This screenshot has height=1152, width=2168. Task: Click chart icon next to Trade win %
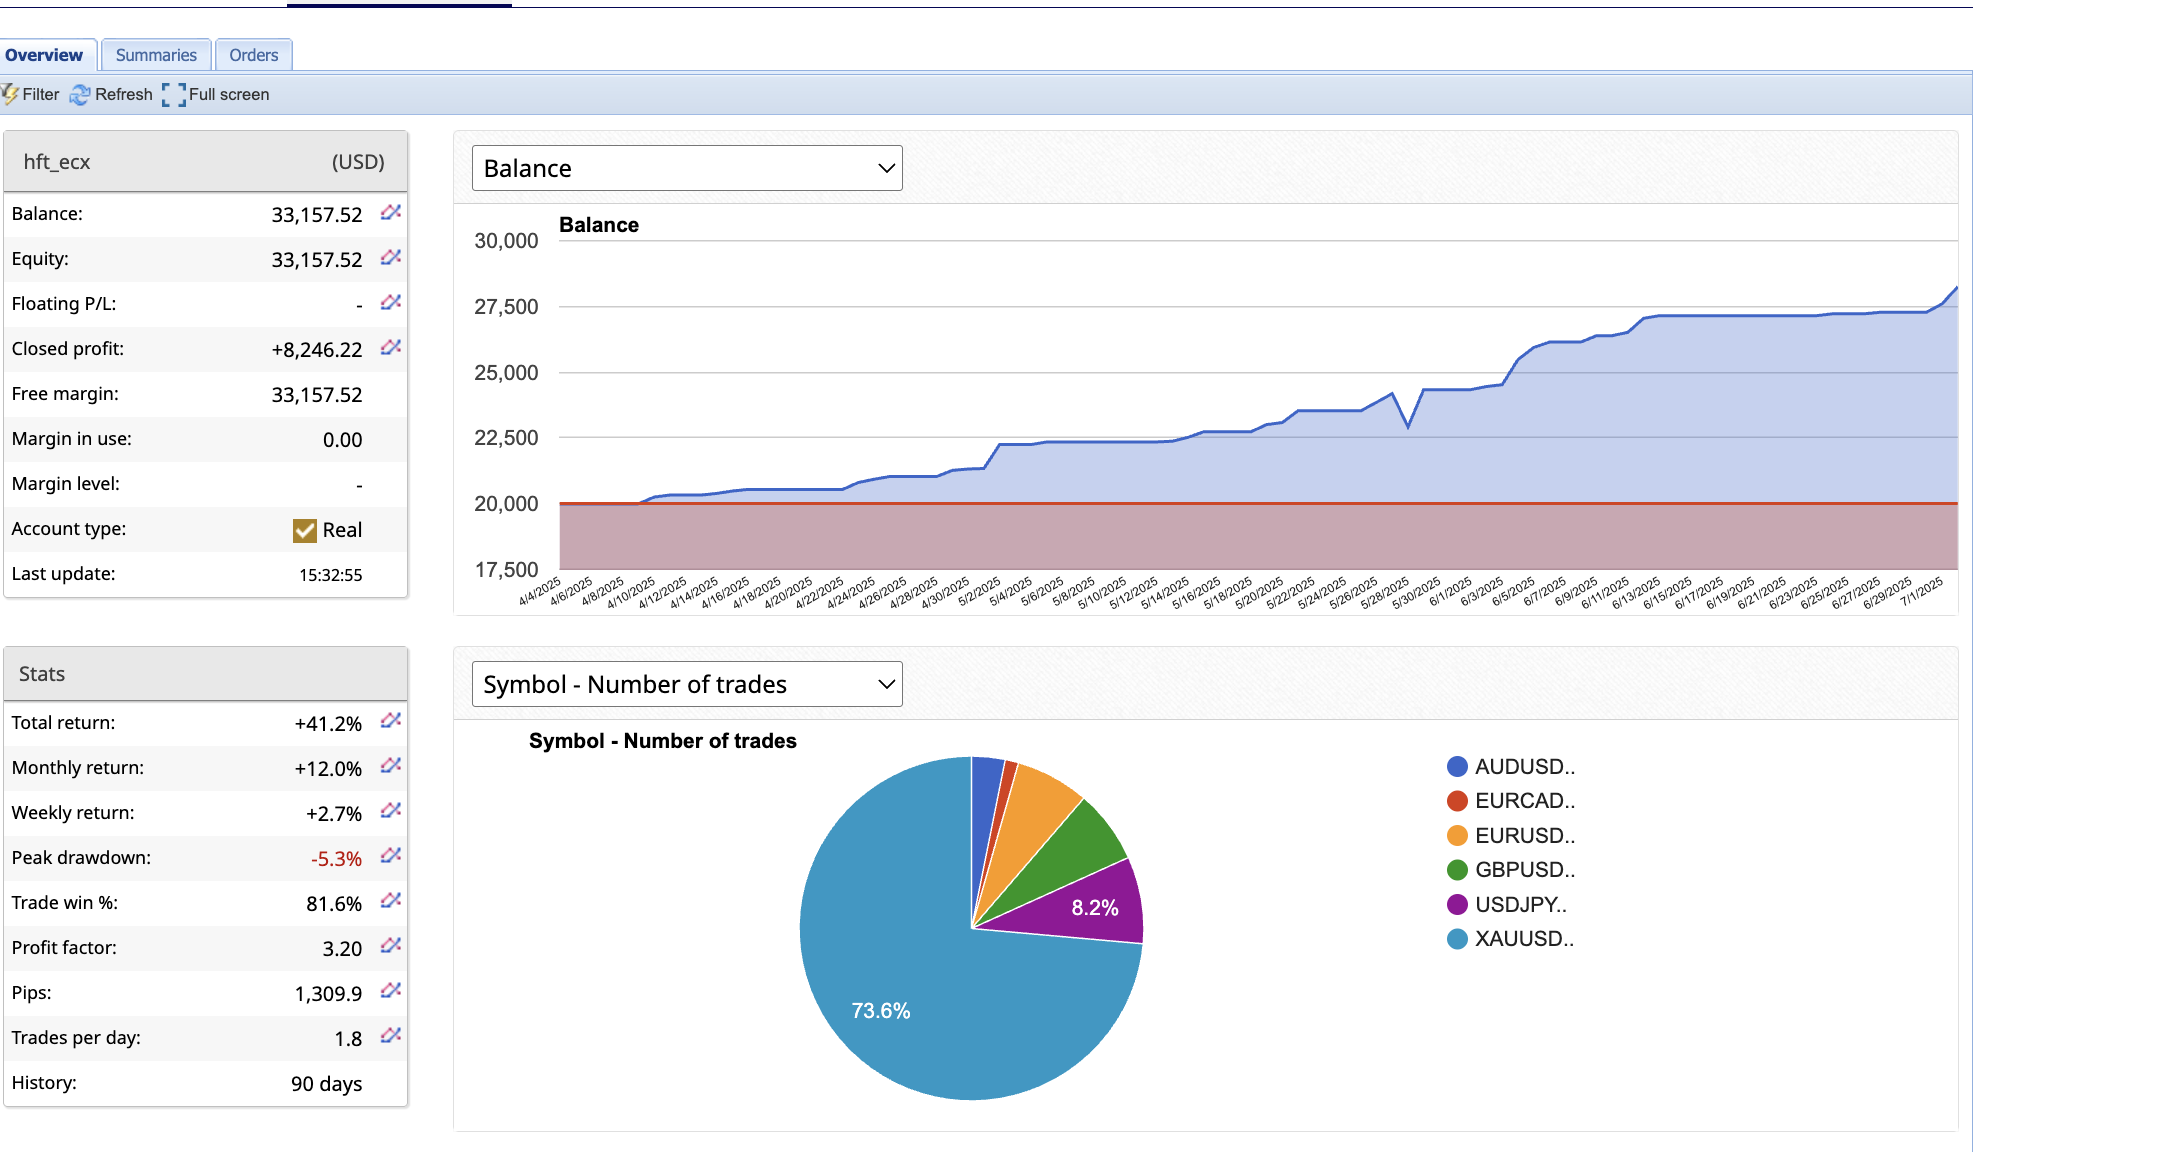[x=391, y=900]
